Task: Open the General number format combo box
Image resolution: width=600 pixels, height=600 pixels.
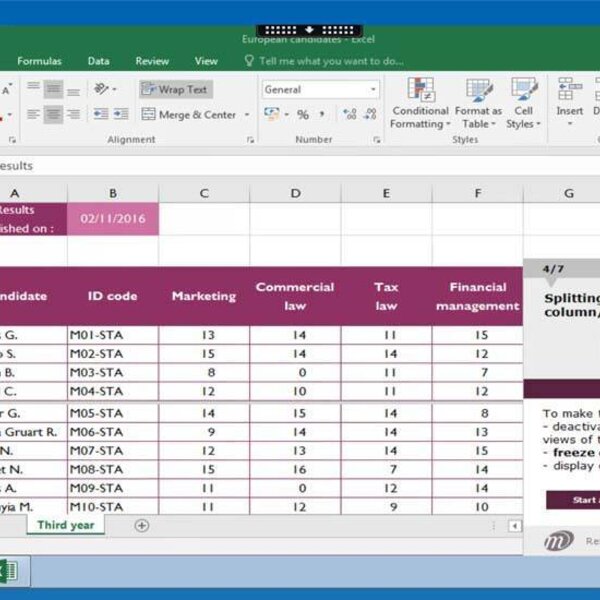Action: pyautogui.click(x=321, y=90)
